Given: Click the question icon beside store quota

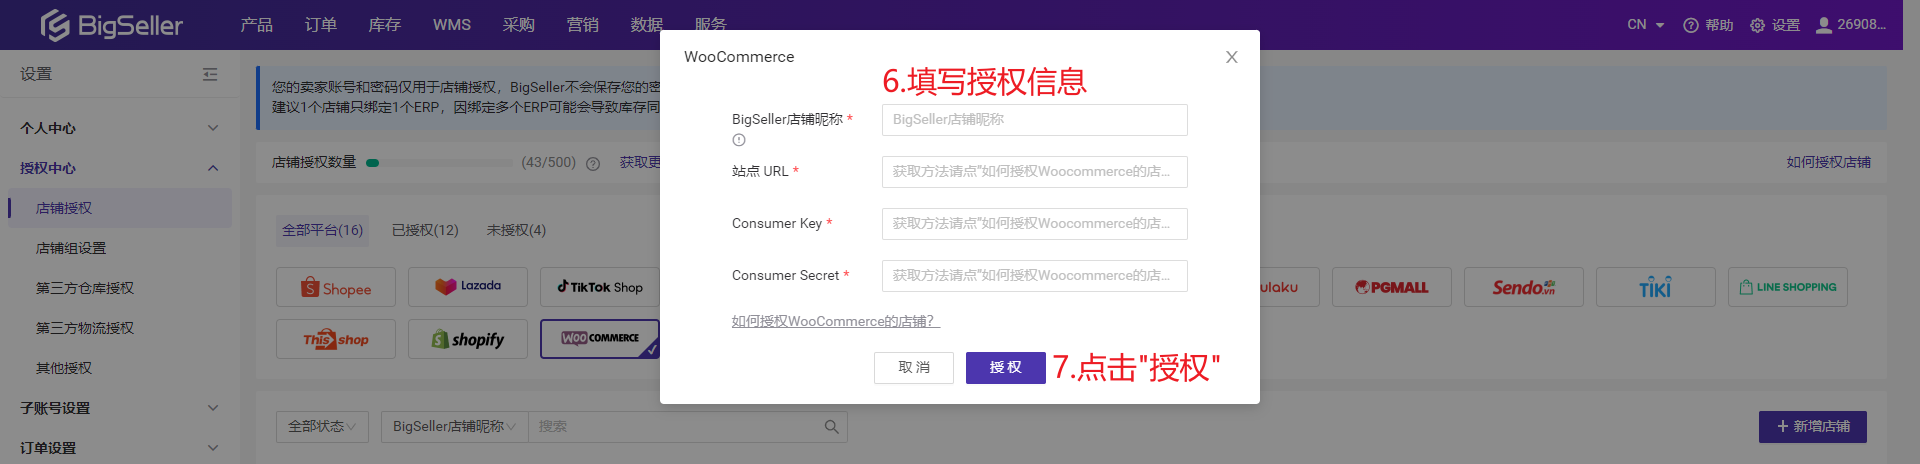Looking at the screenshot, I should click(x=593, y=163).
